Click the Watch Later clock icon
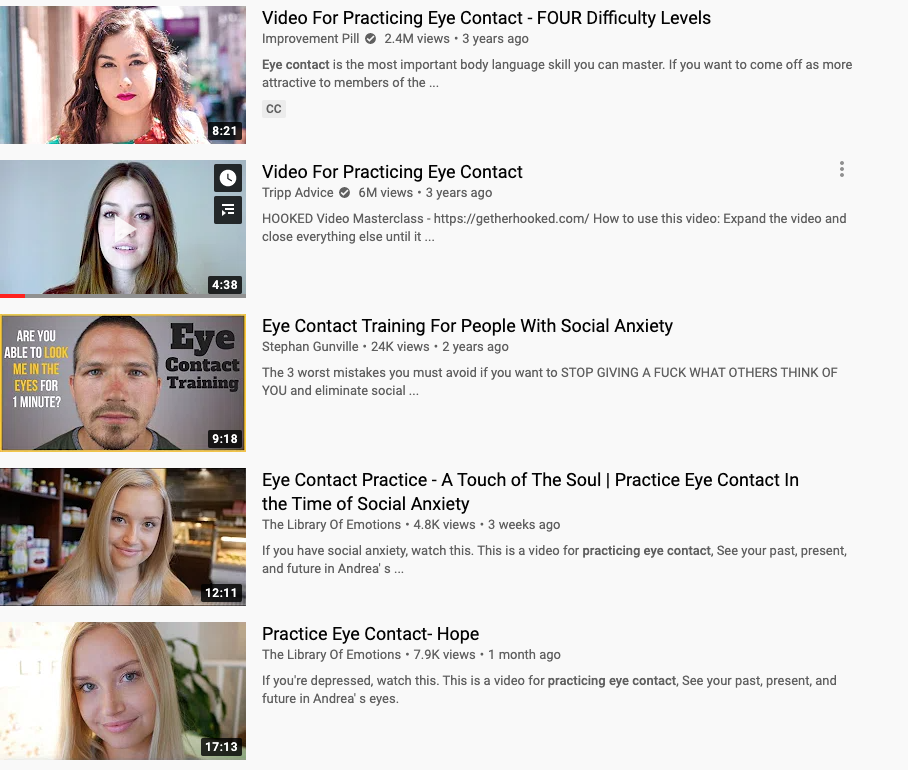908x770 pixels. point(228,178)
